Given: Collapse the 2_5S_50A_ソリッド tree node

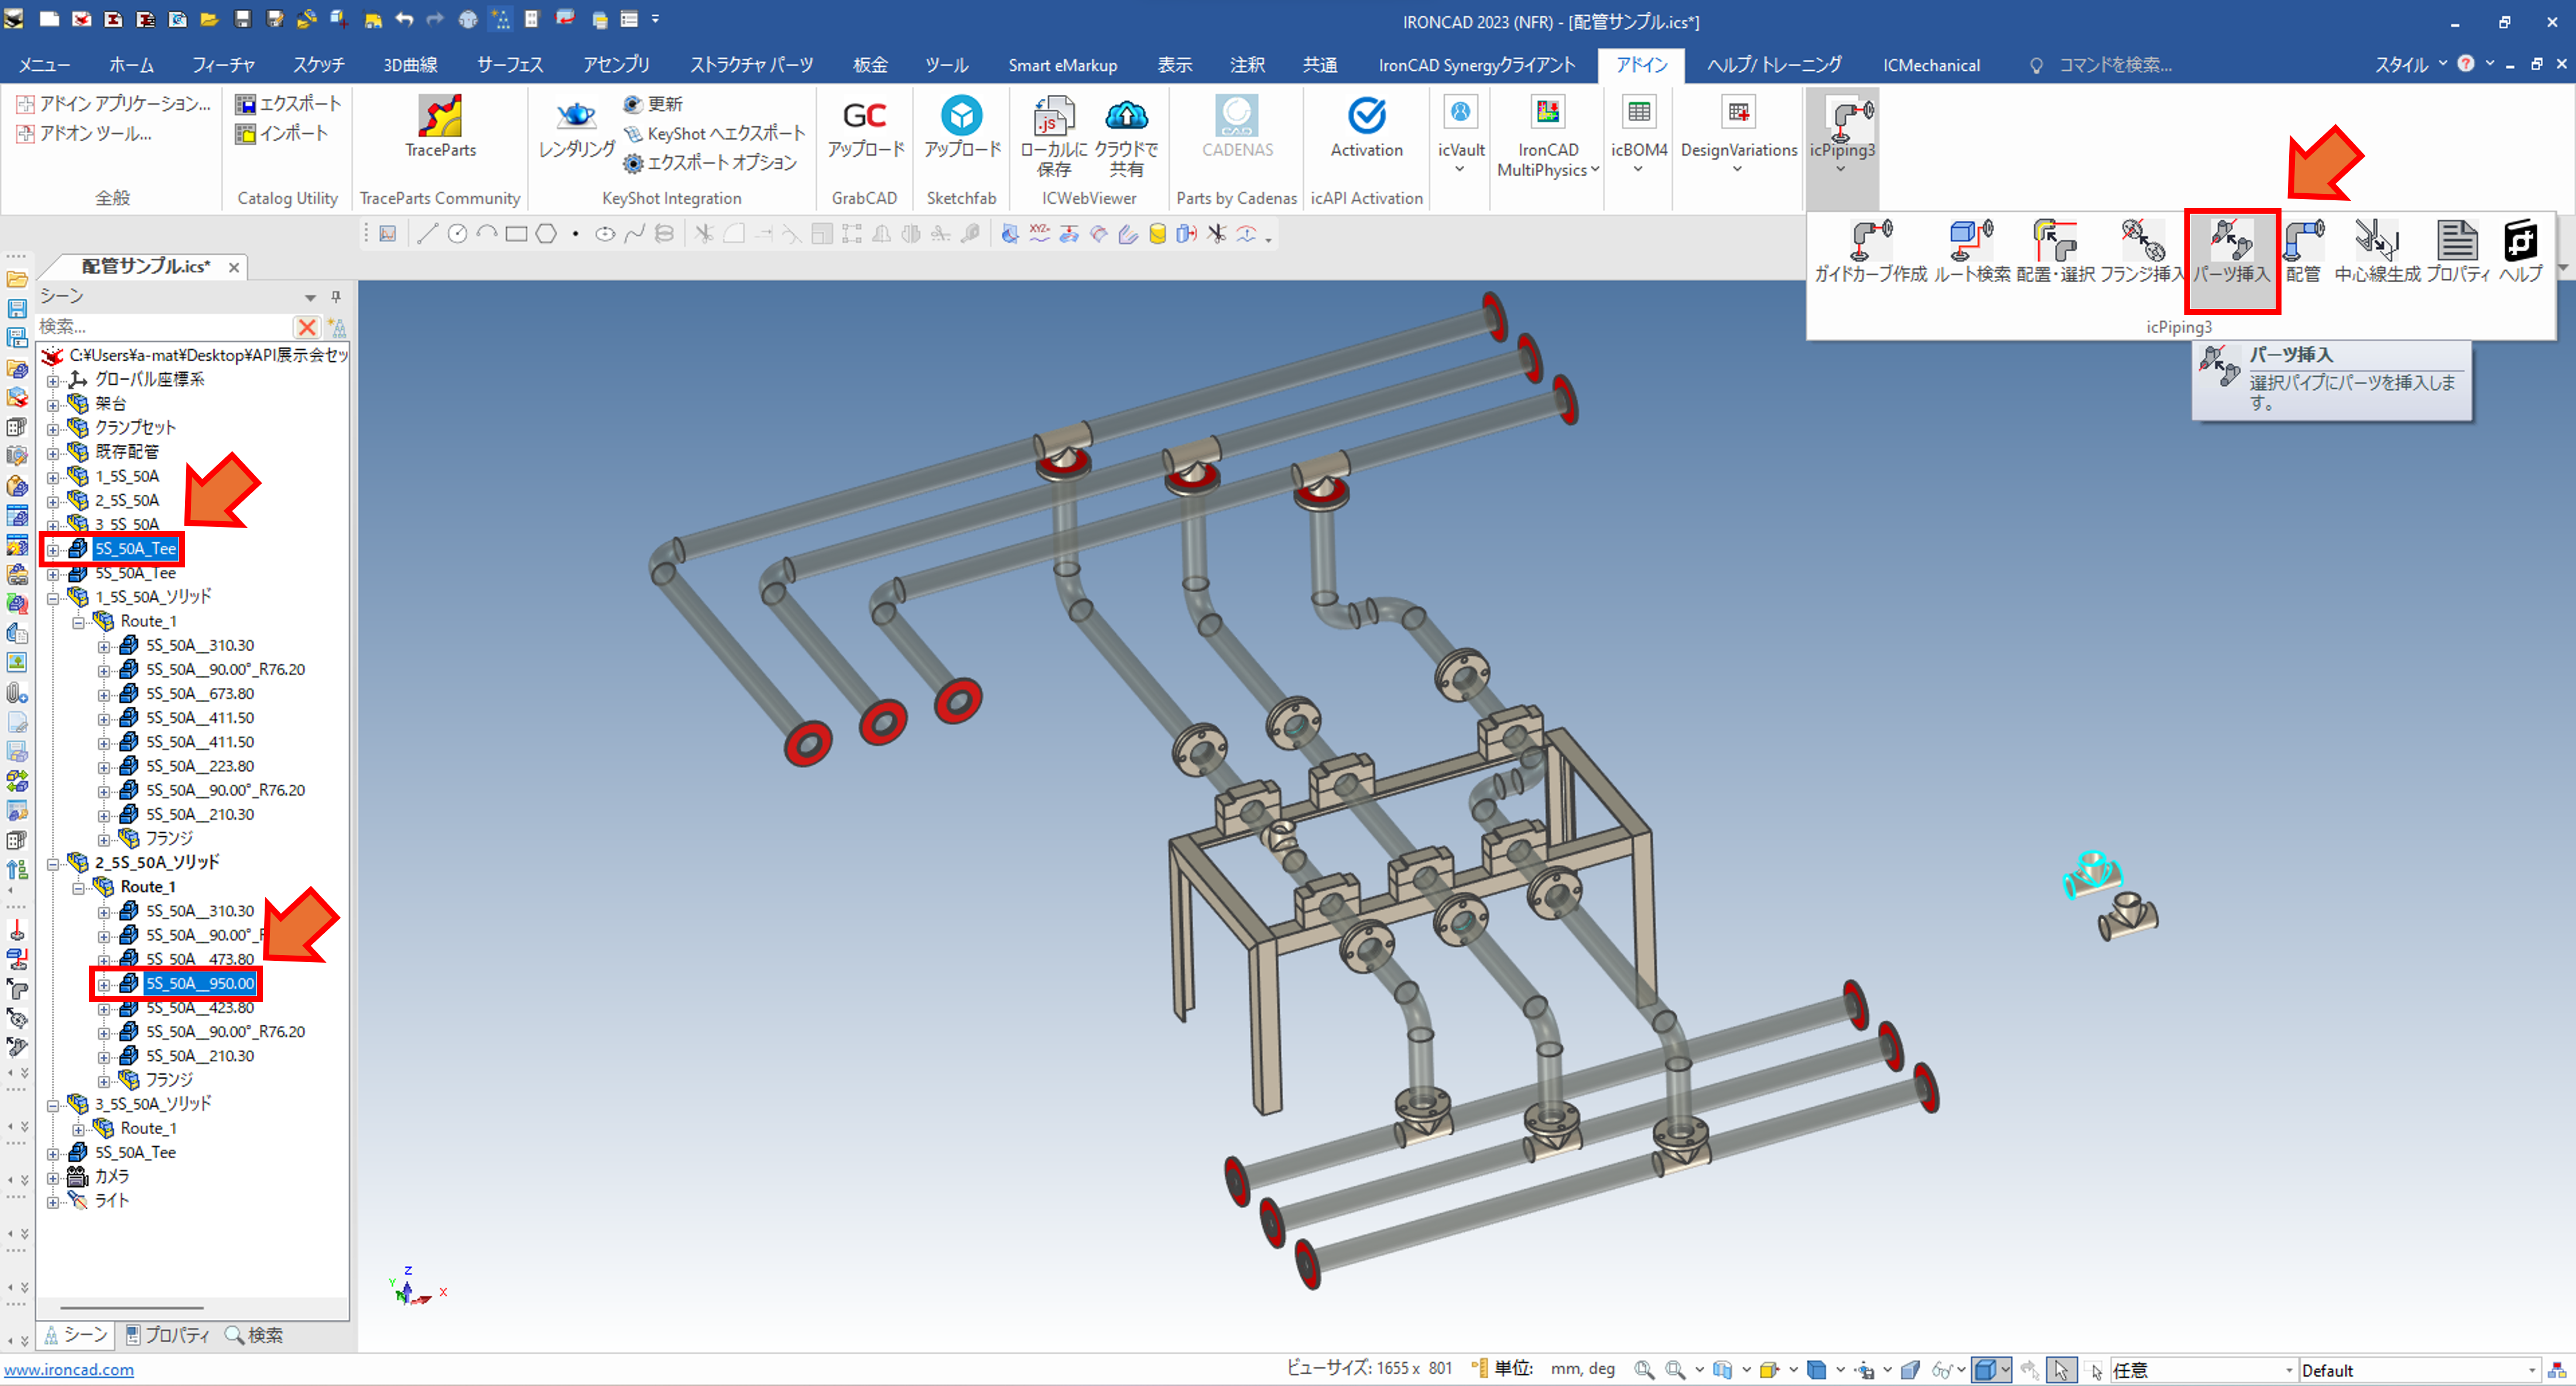Looking at the screenshot, I should tap(53, 863).
